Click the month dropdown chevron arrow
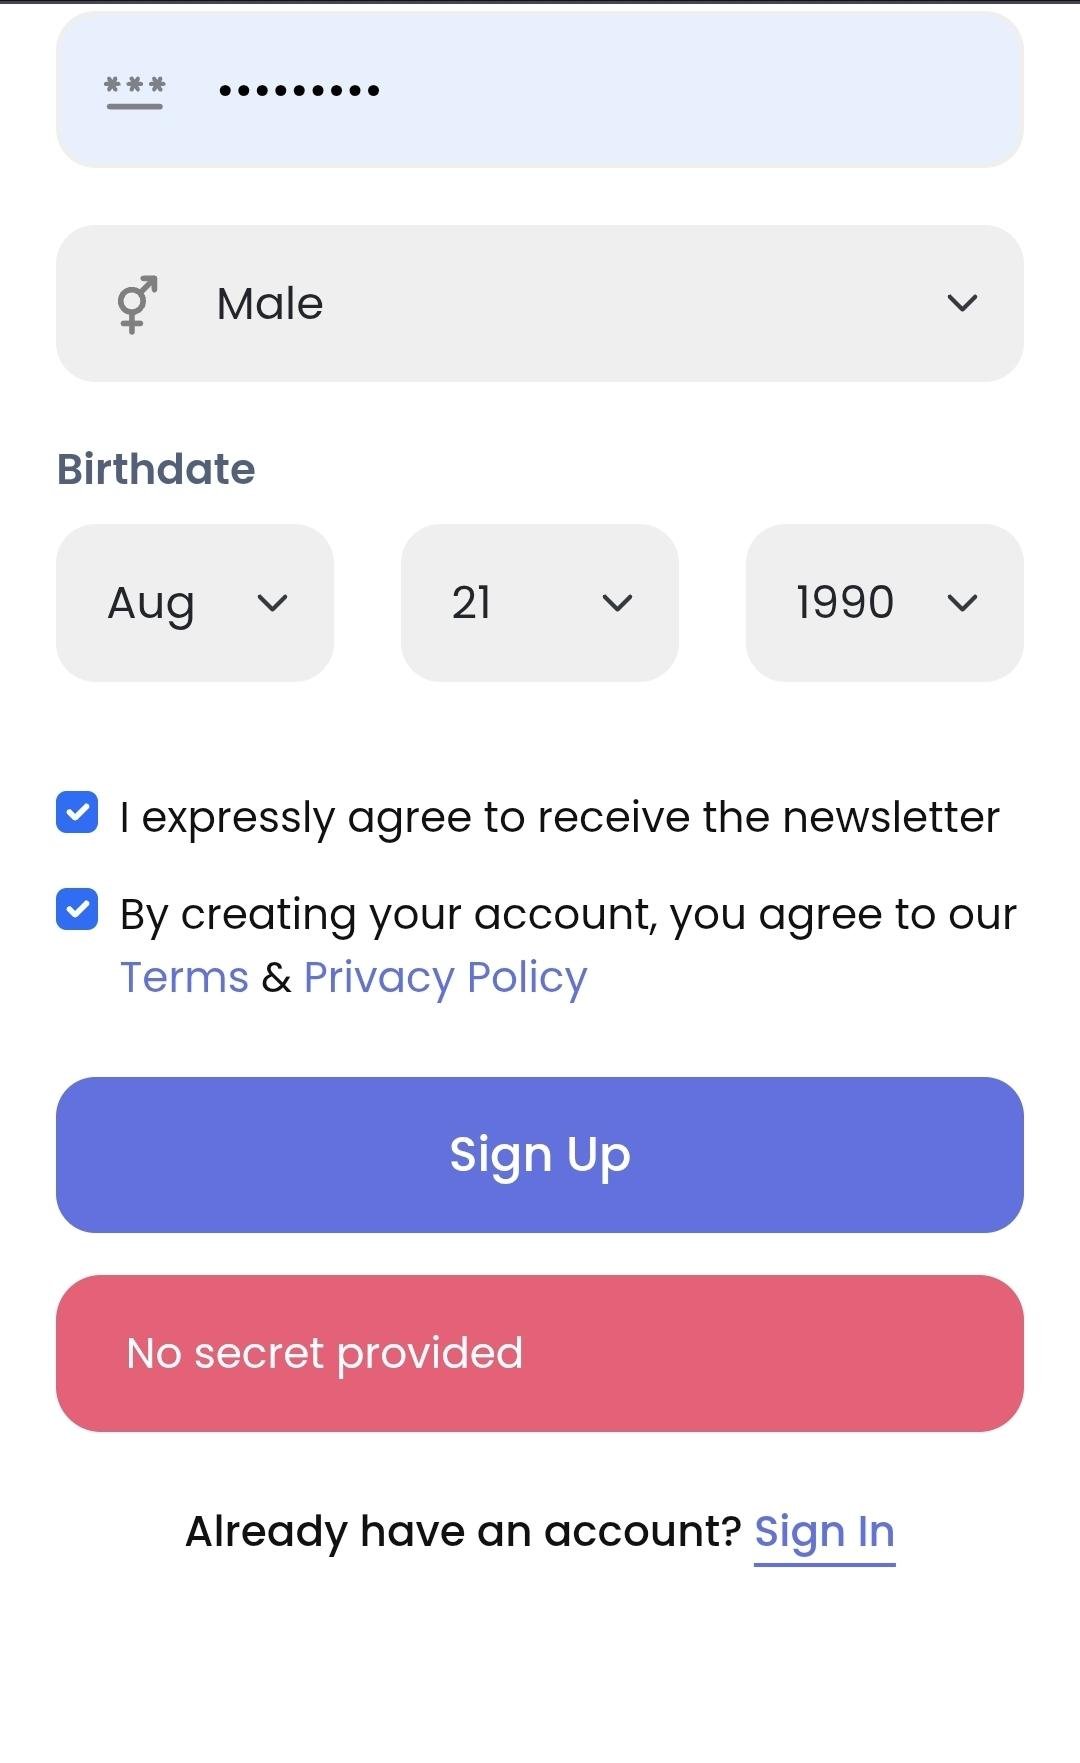 click(272, 603)
